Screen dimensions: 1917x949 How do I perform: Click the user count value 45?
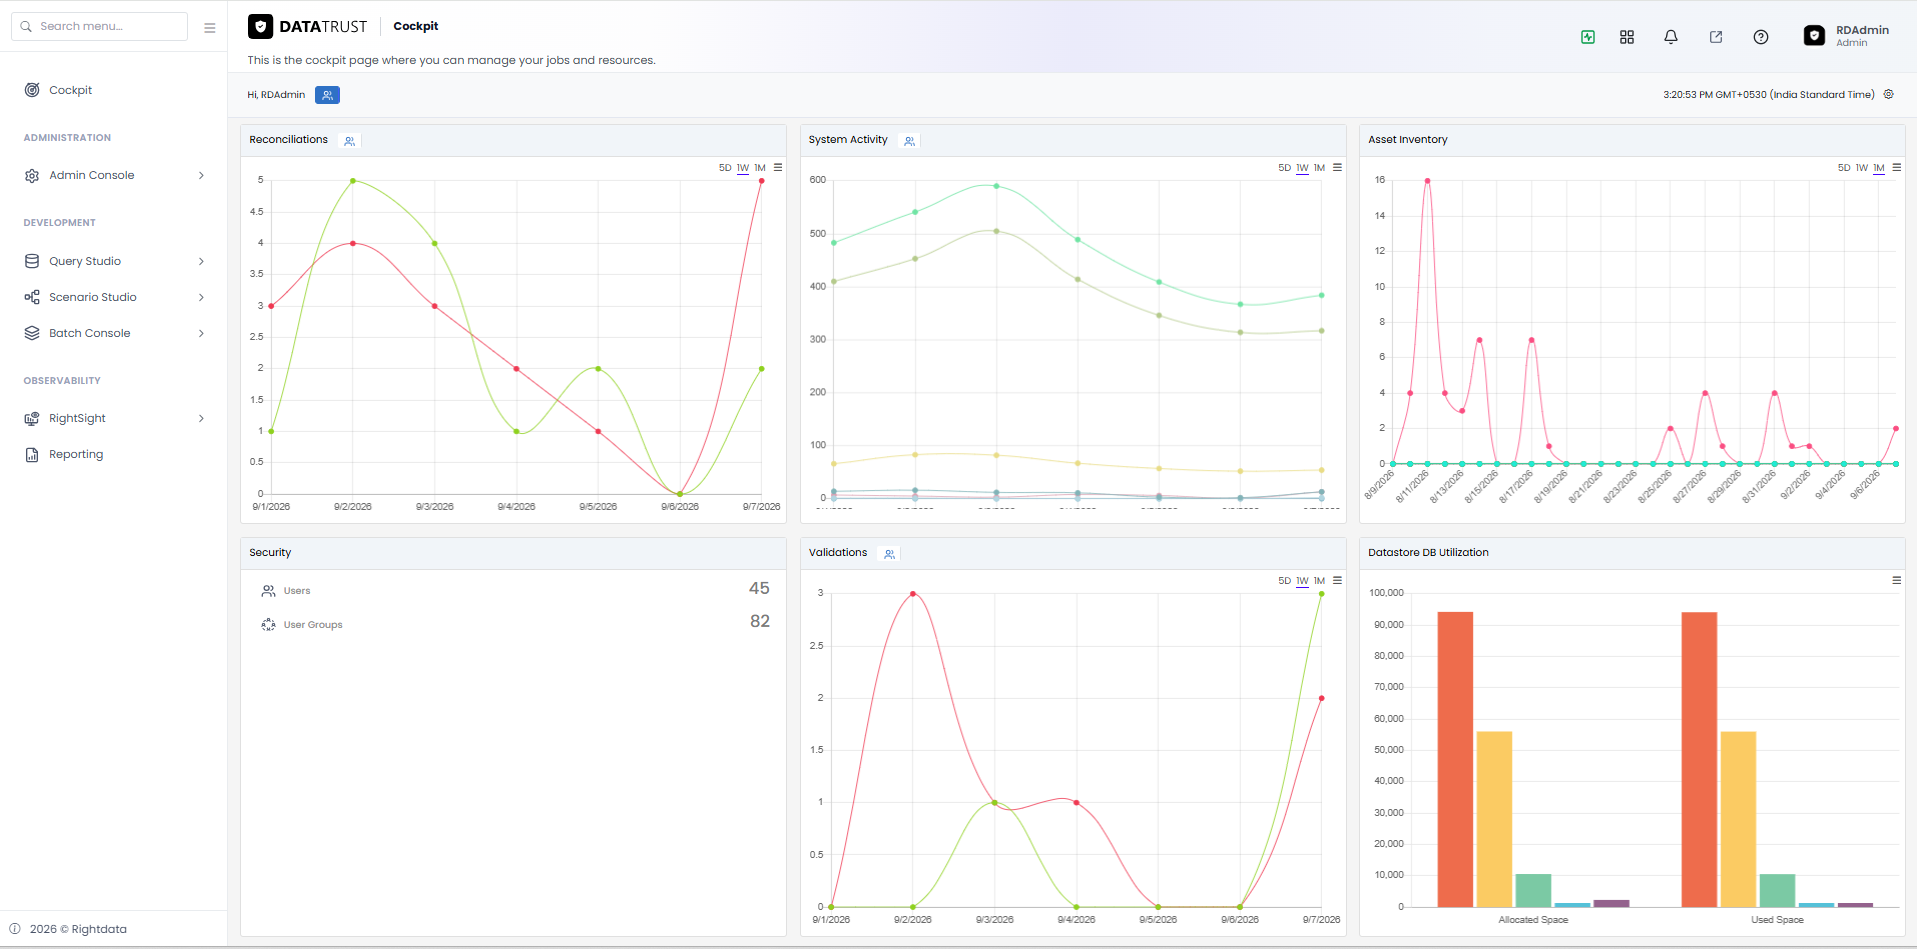(x=759, y=589)
